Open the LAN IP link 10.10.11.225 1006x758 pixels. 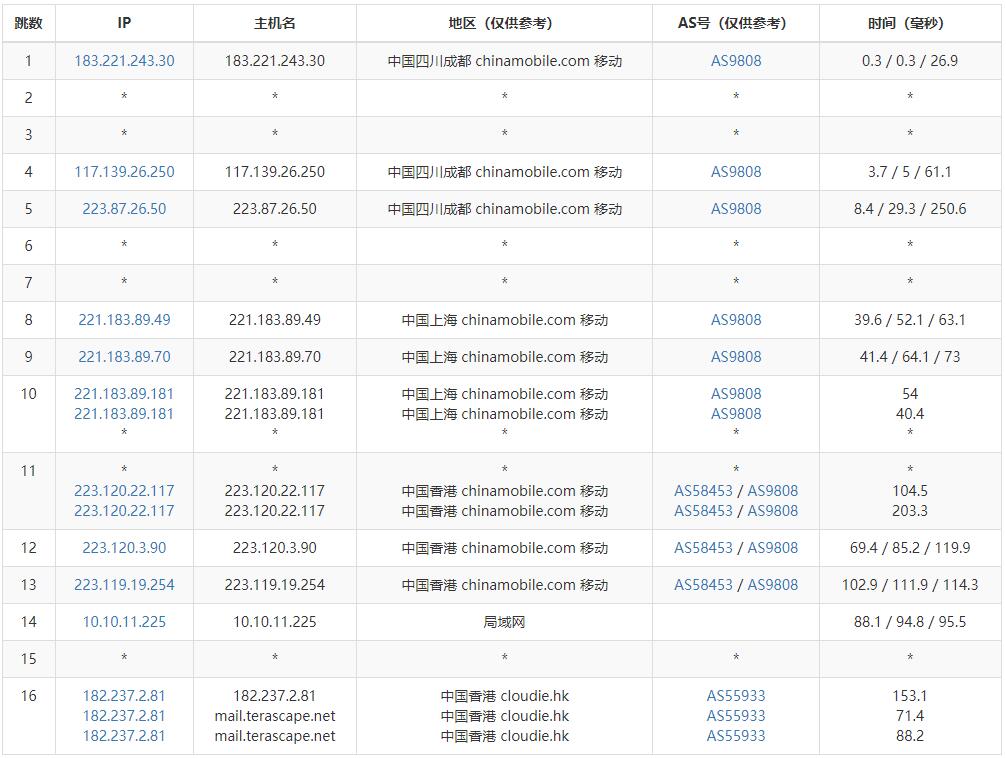click(124, 622)
